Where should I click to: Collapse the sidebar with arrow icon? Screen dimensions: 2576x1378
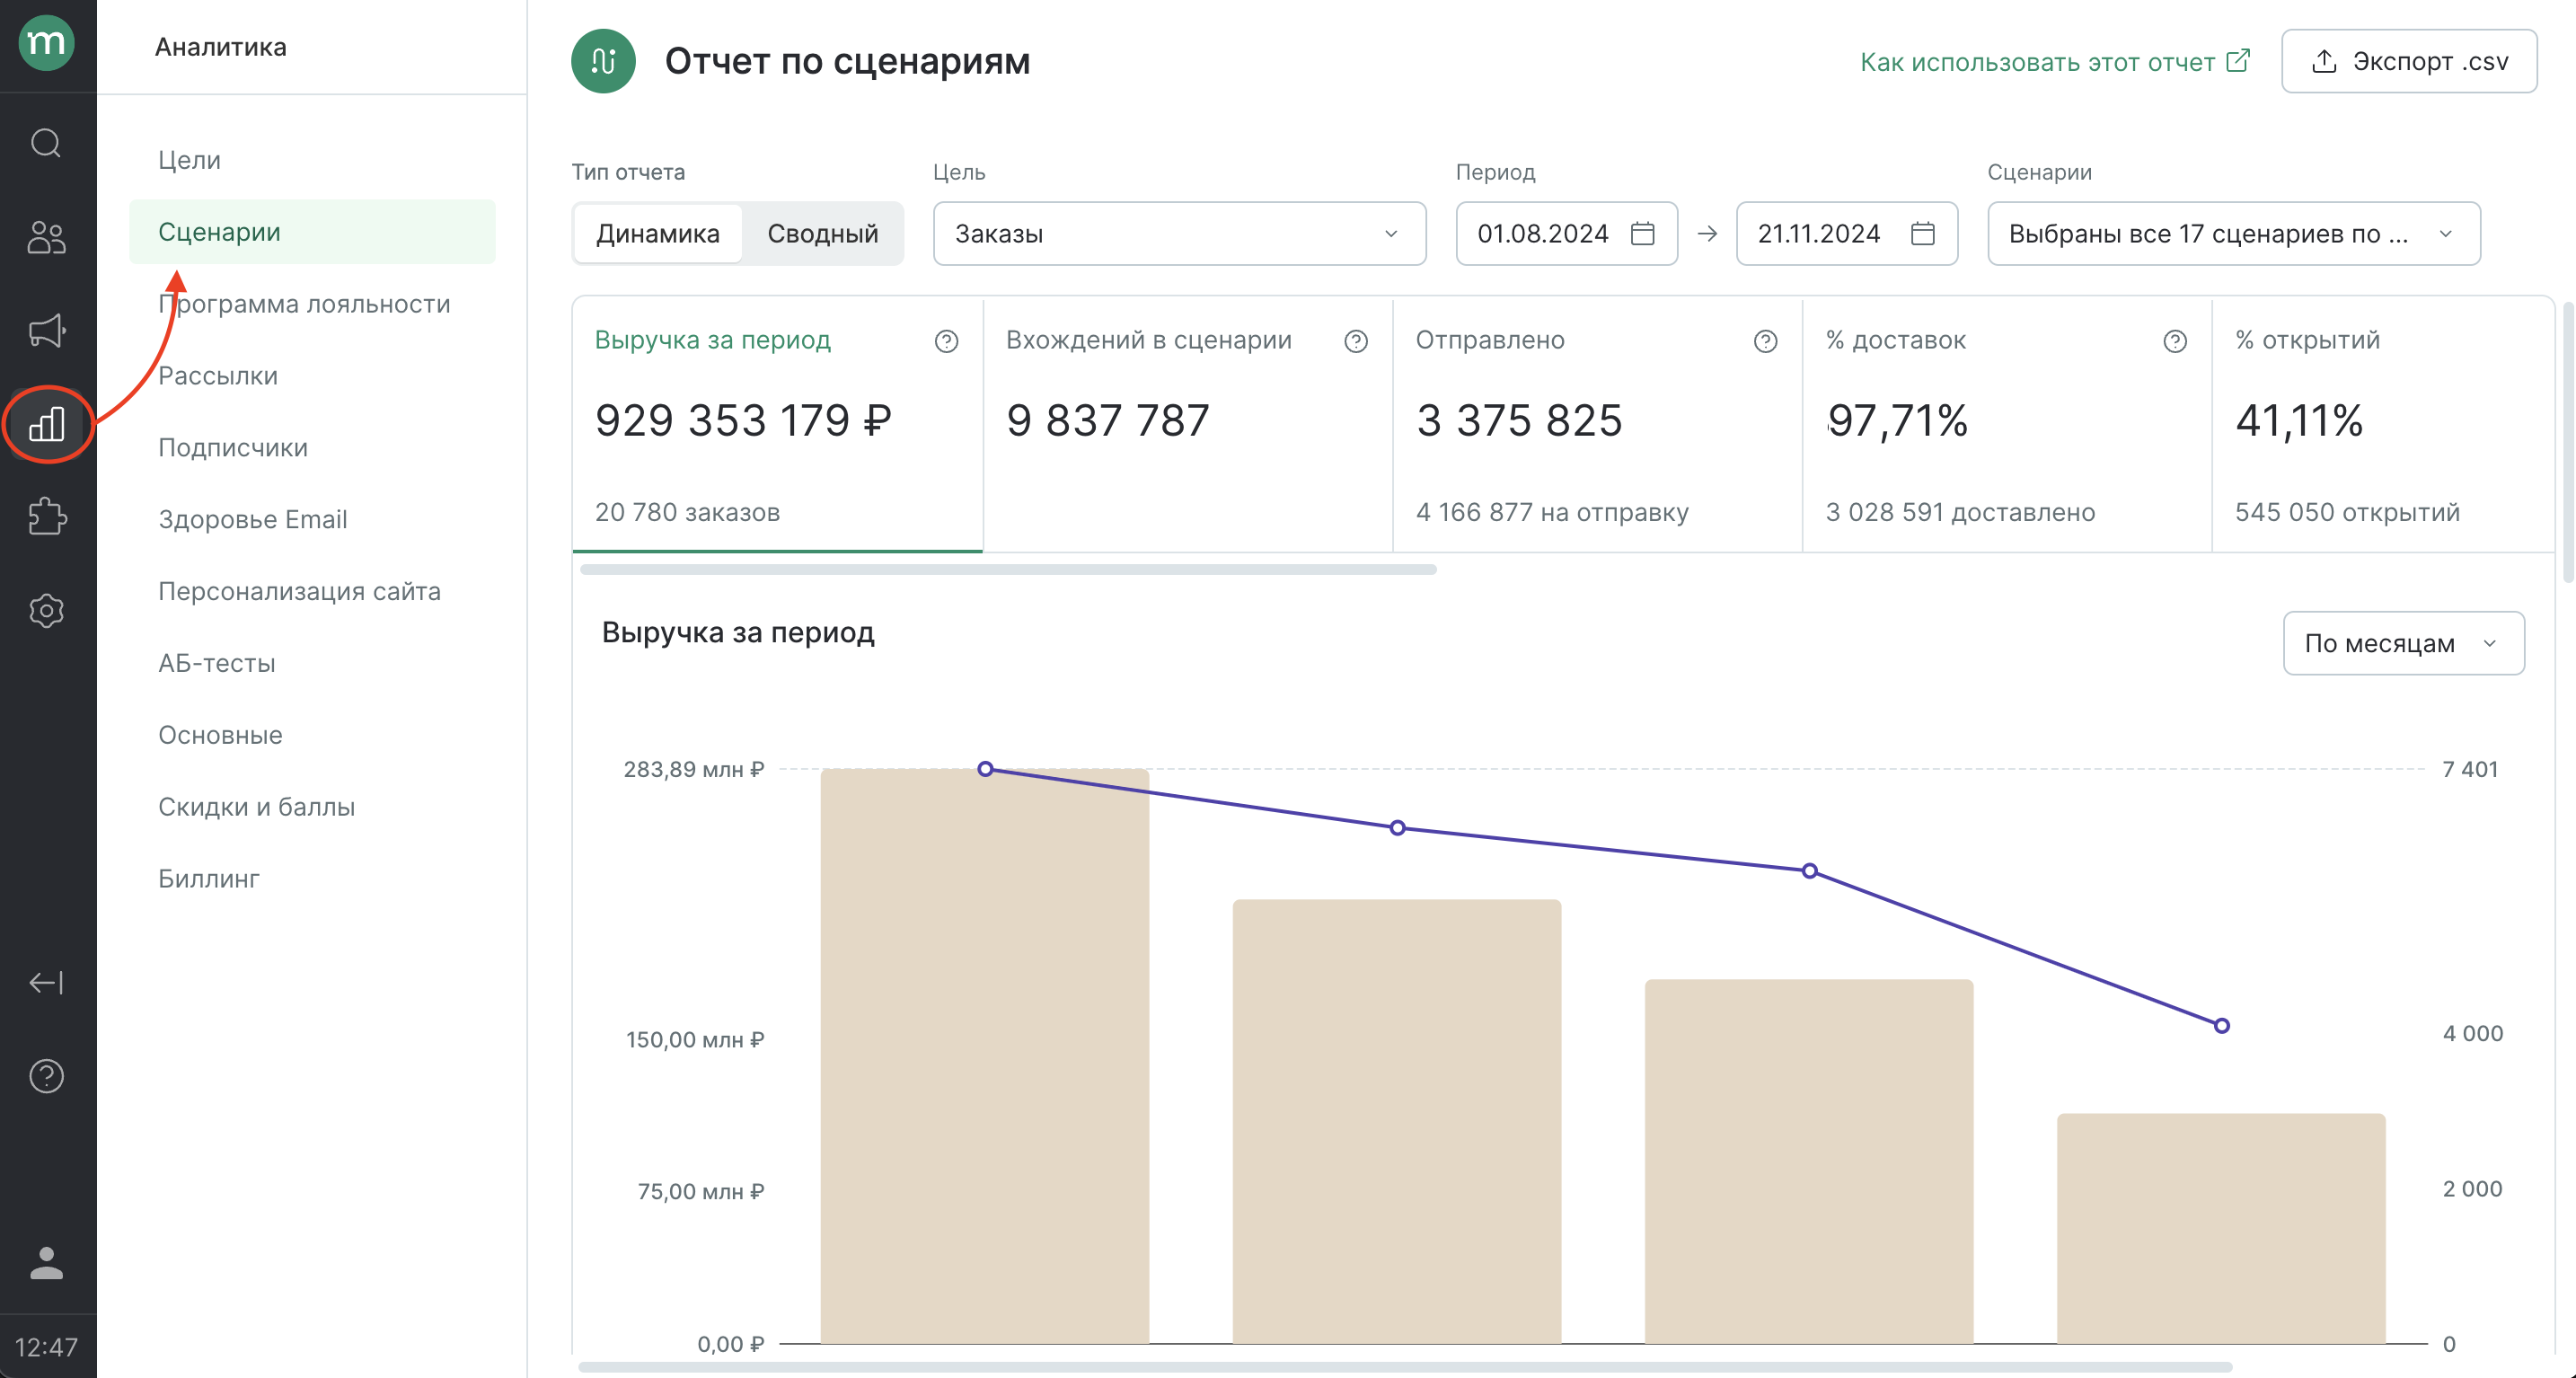coord(46,983)
